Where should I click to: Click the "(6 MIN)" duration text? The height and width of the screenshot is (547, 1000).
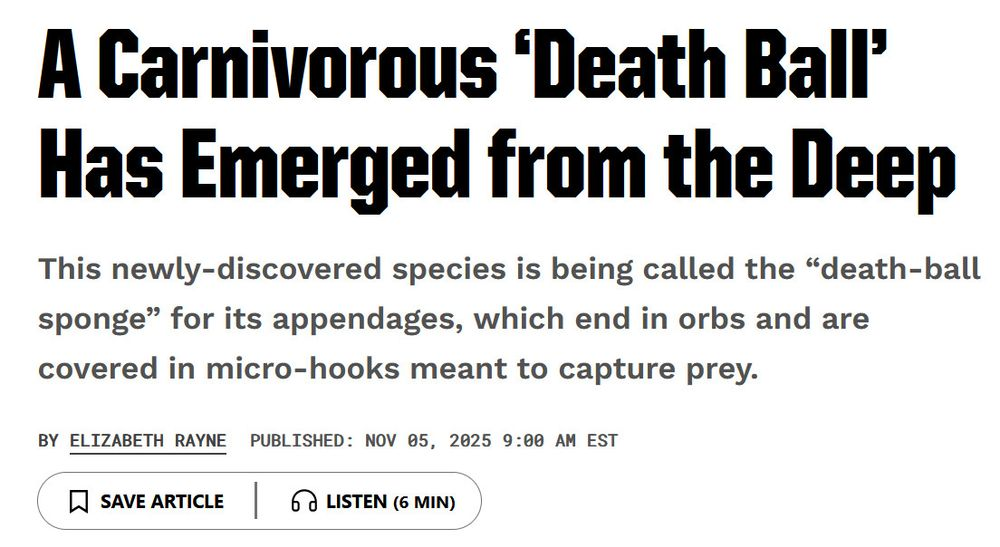(424, 502)
